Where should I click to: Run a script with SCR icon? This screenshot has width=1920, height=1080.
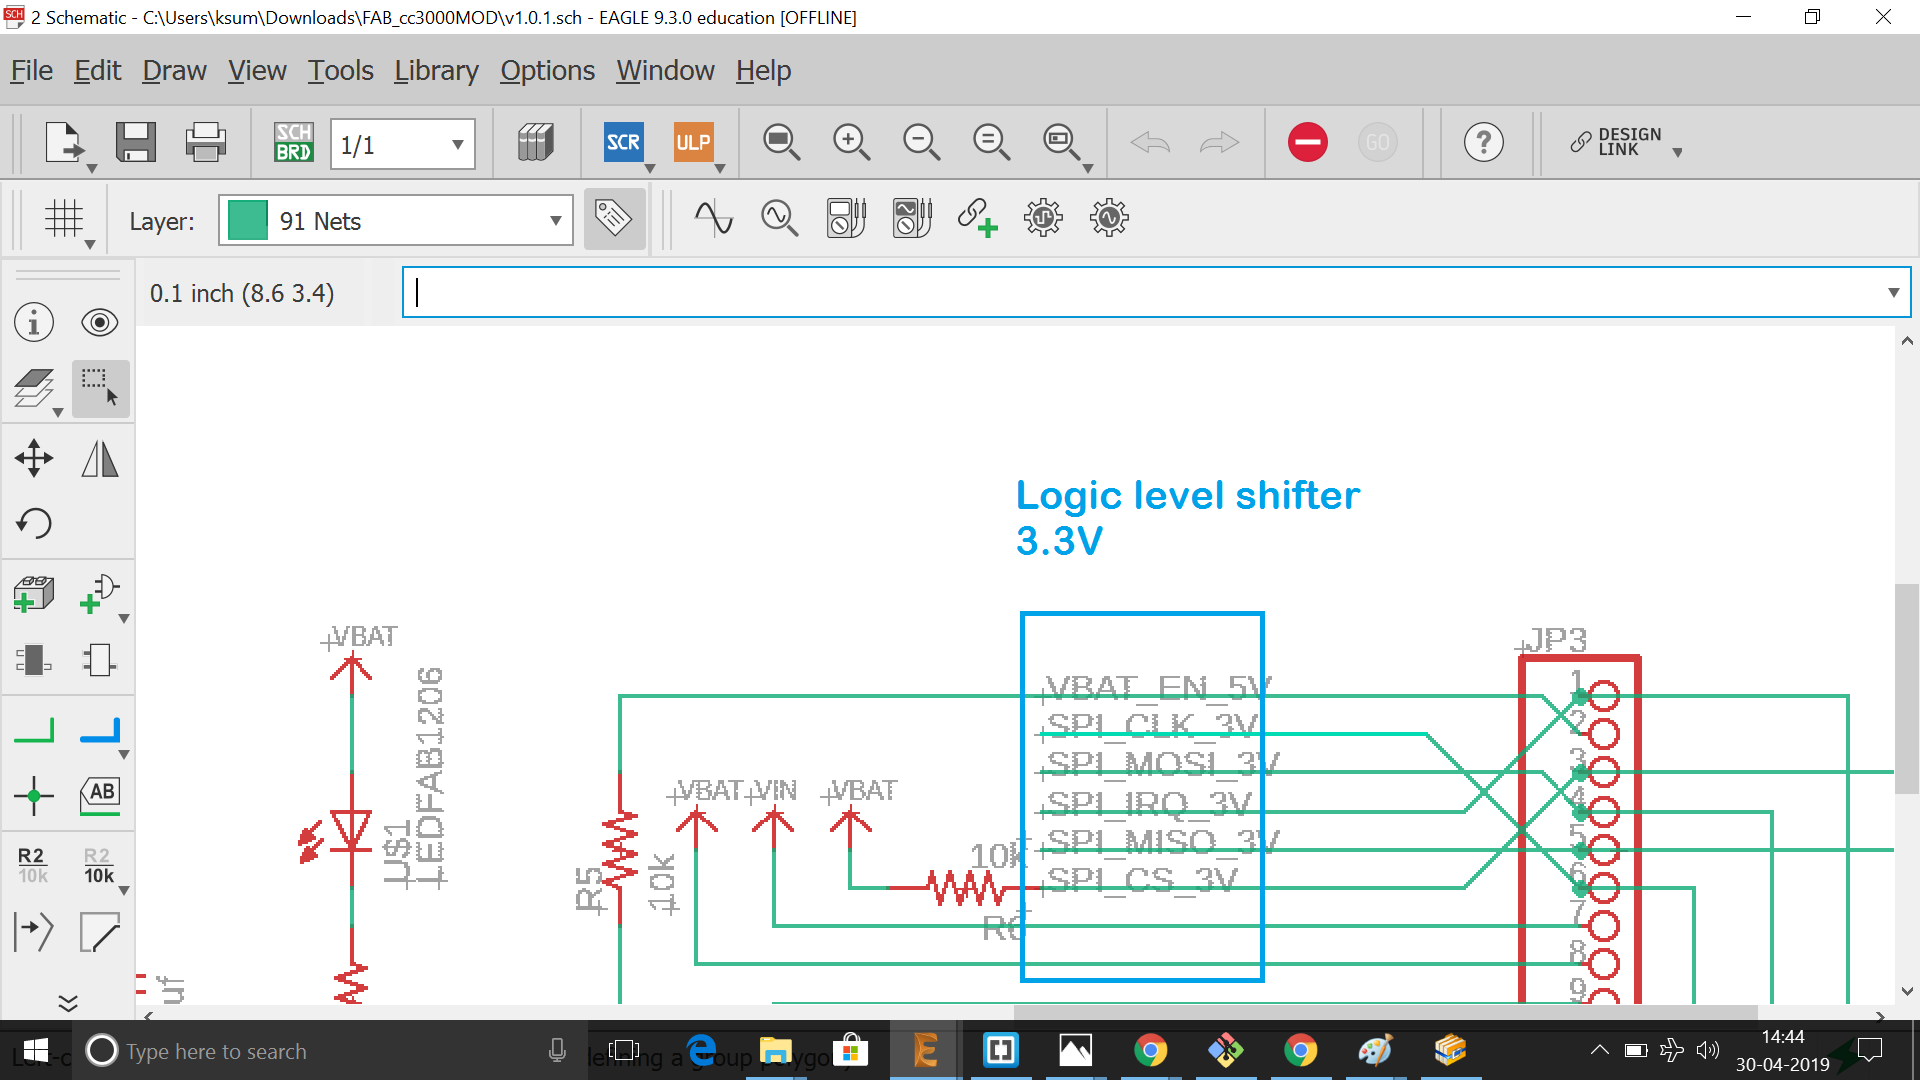pyautogui.click(x=623, y=142)
